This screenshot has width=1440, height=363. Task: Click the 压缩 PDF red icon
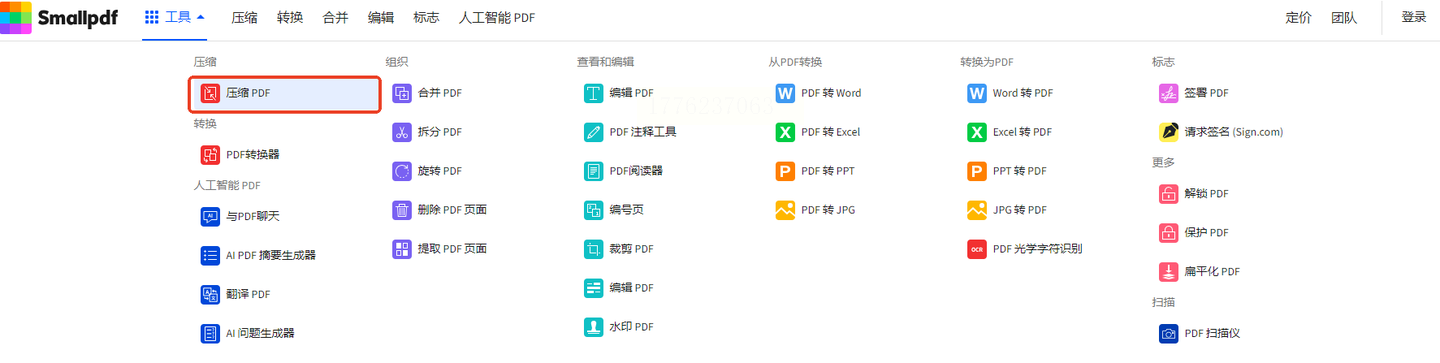209,93
